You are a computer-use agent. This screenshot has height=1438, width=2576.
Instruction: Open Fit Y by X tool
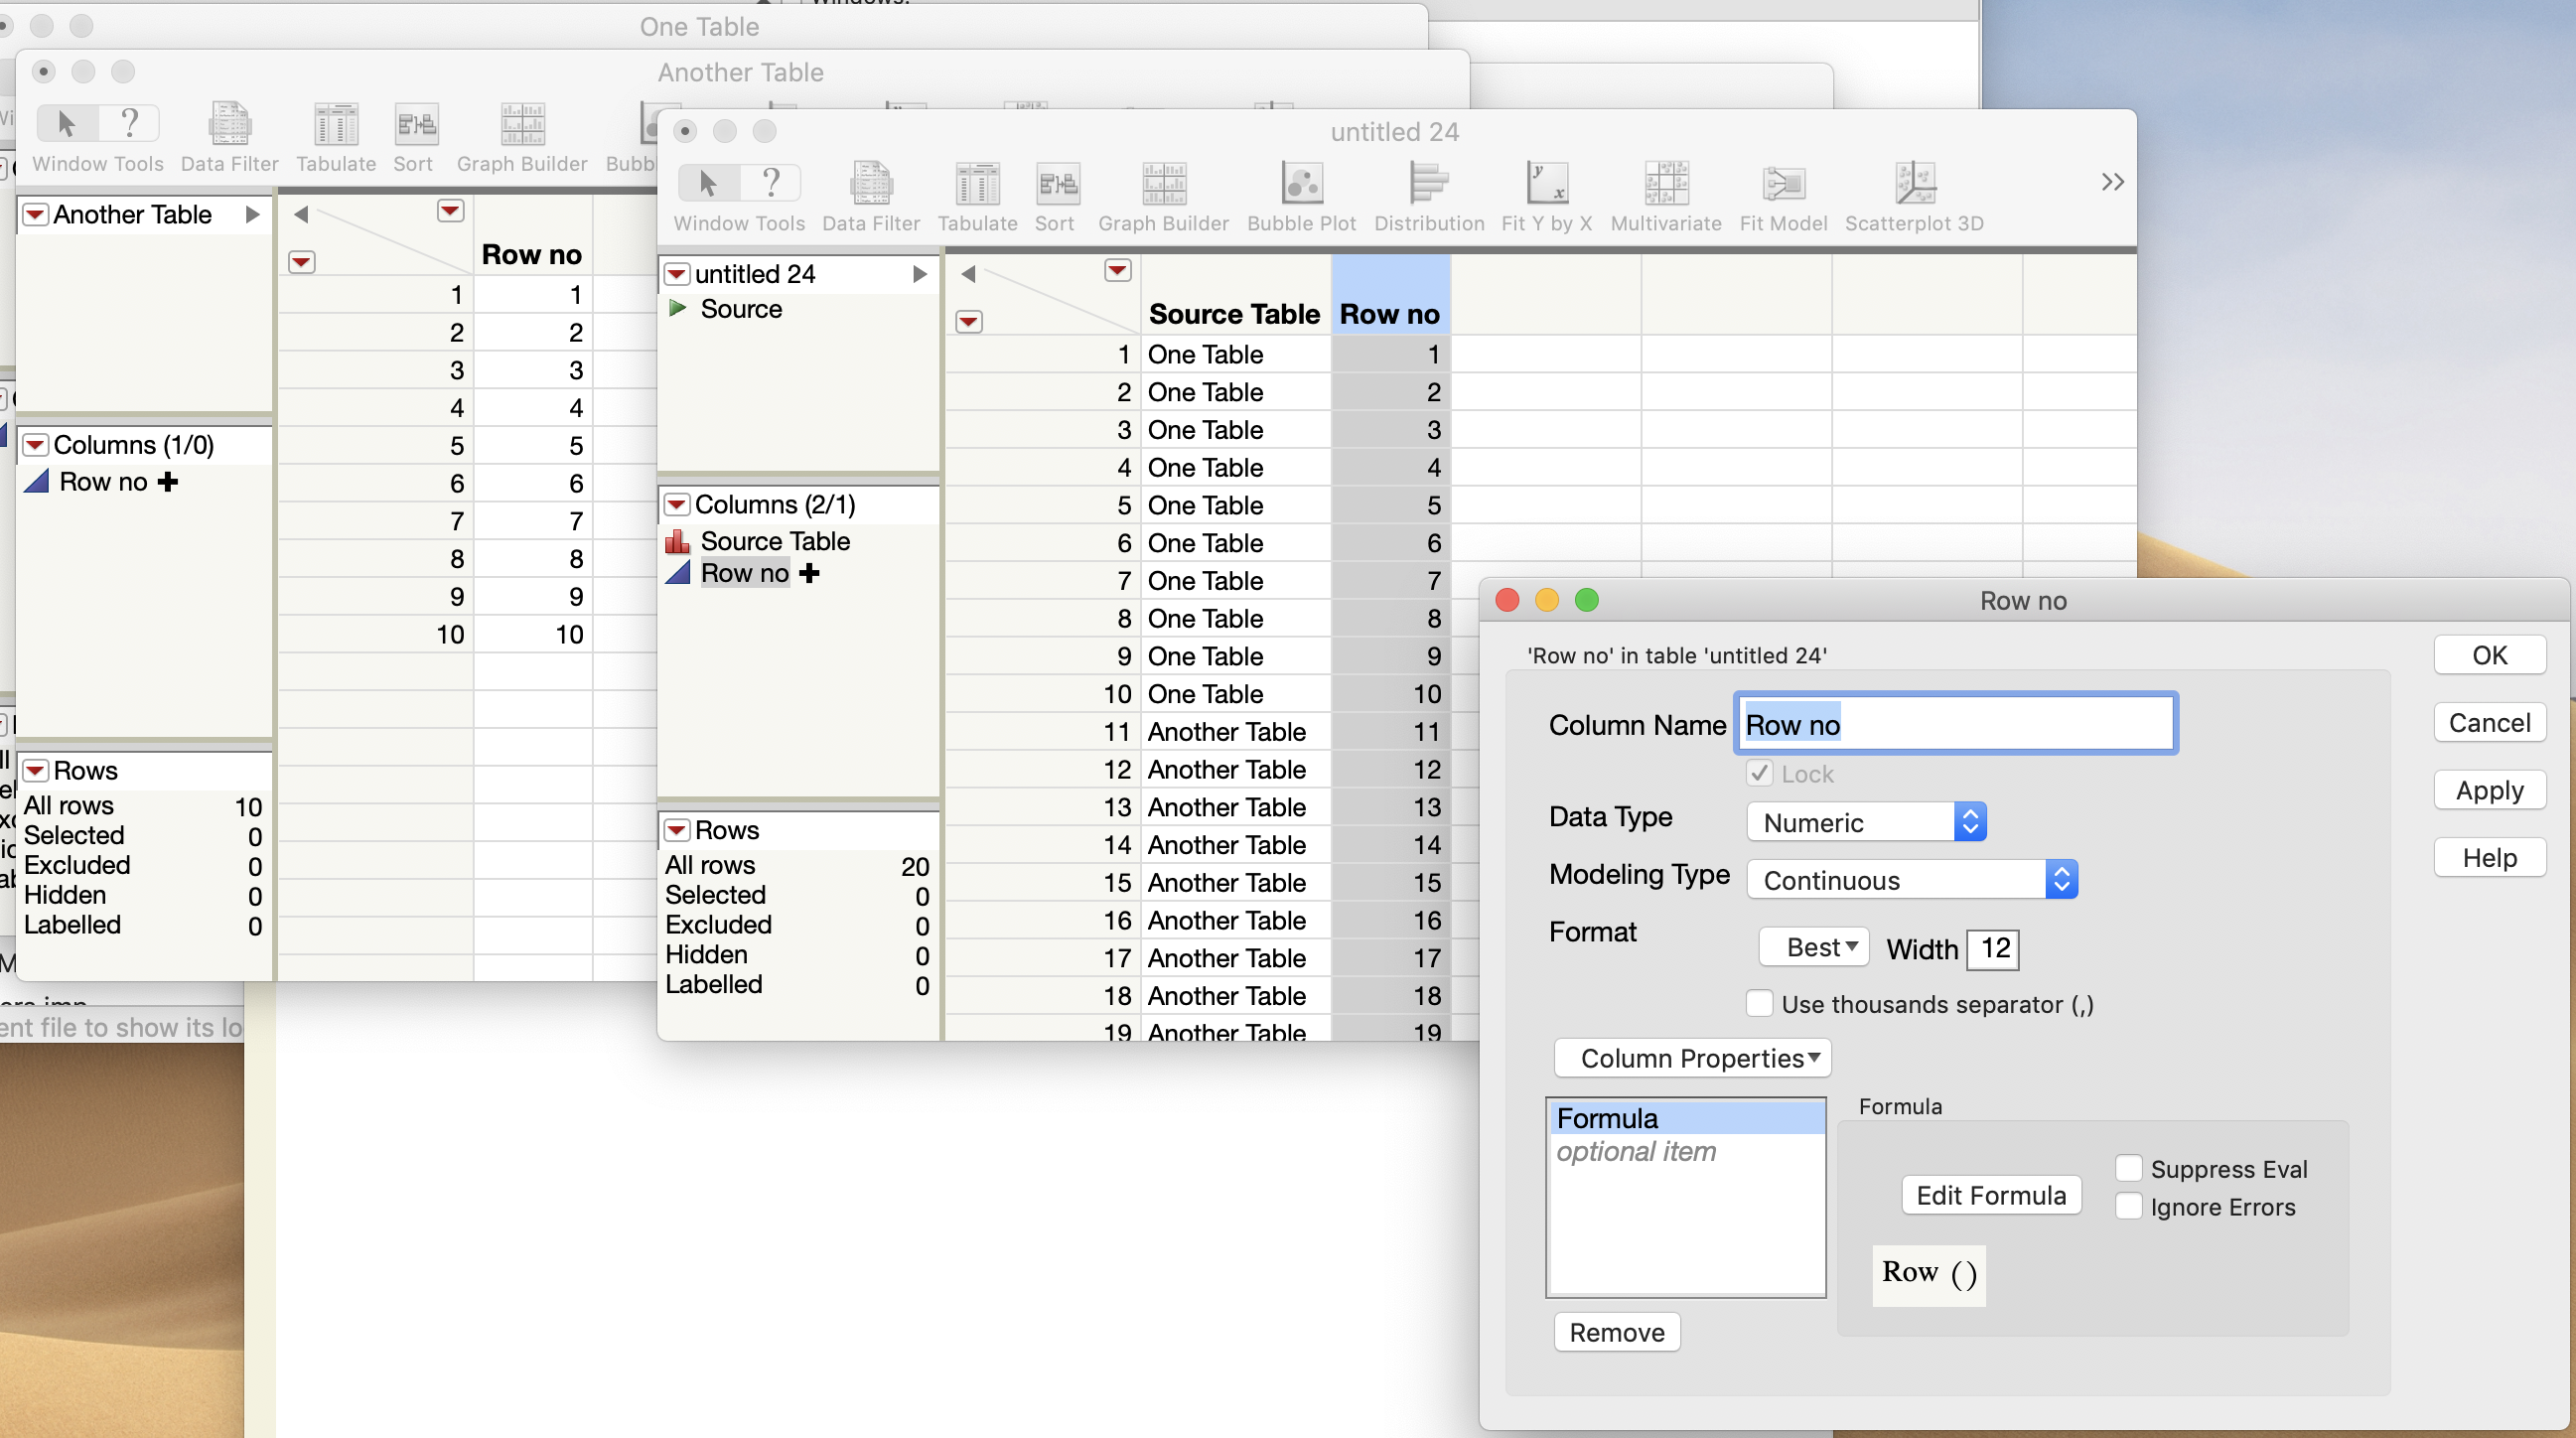[x=1546, y=185]
